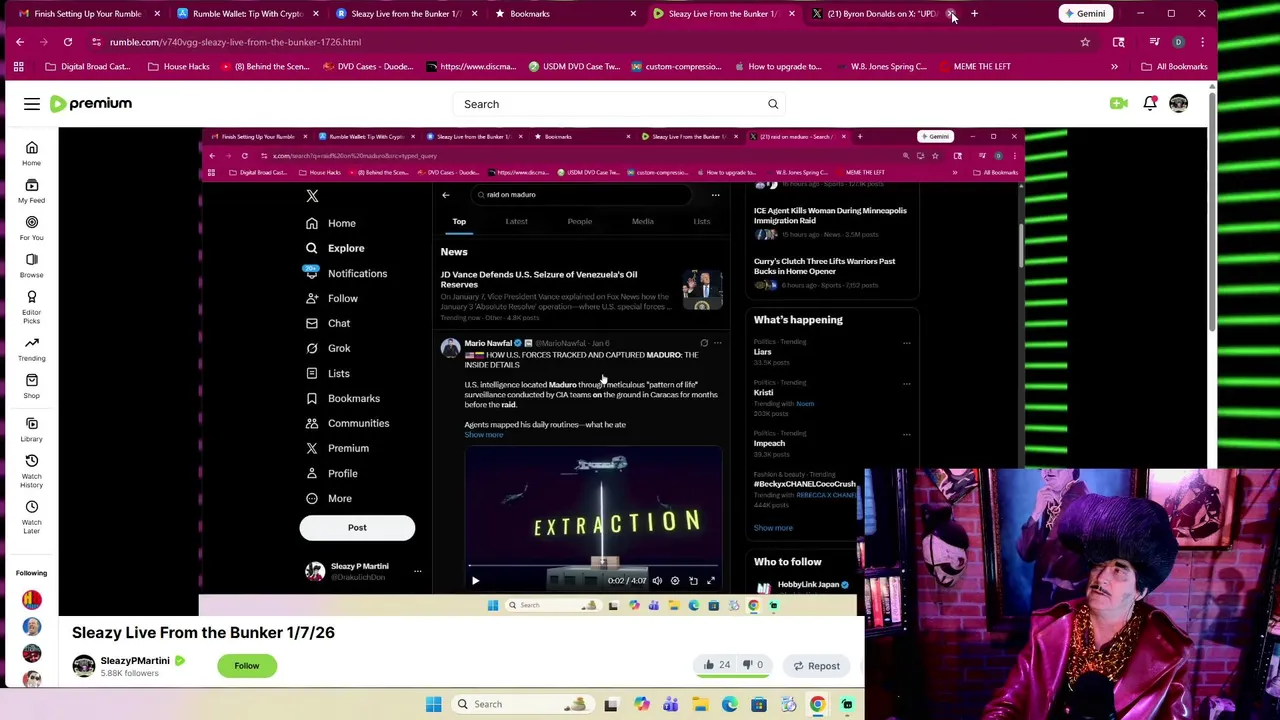Screen dimensions: 1280x720
Task: Repost the video
Action: coord(816,666)
